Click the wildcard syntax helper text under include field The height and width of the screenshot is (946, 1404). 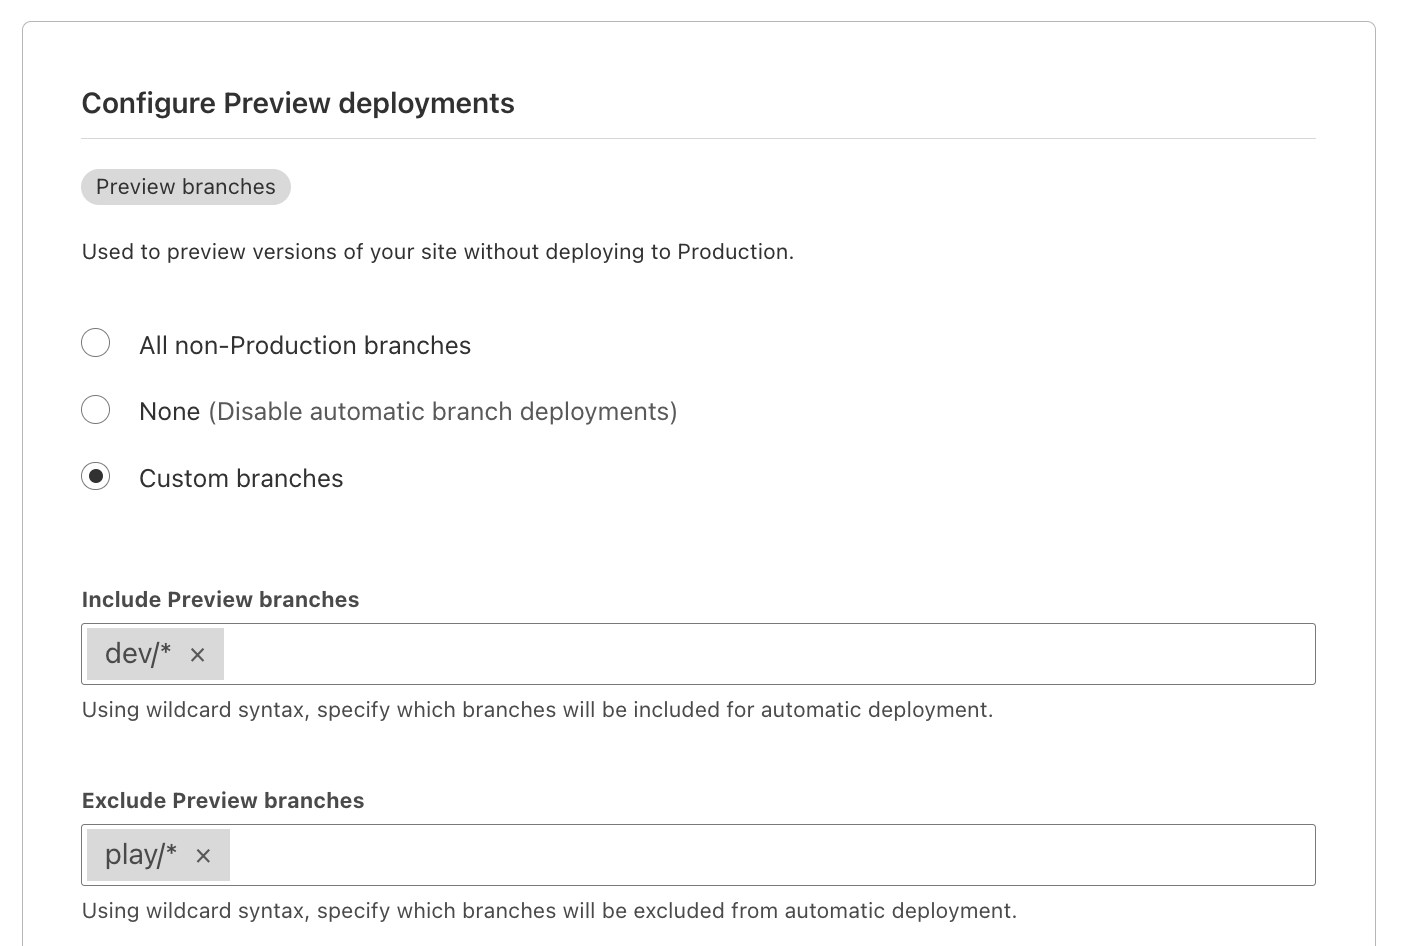tap(536, 710)
